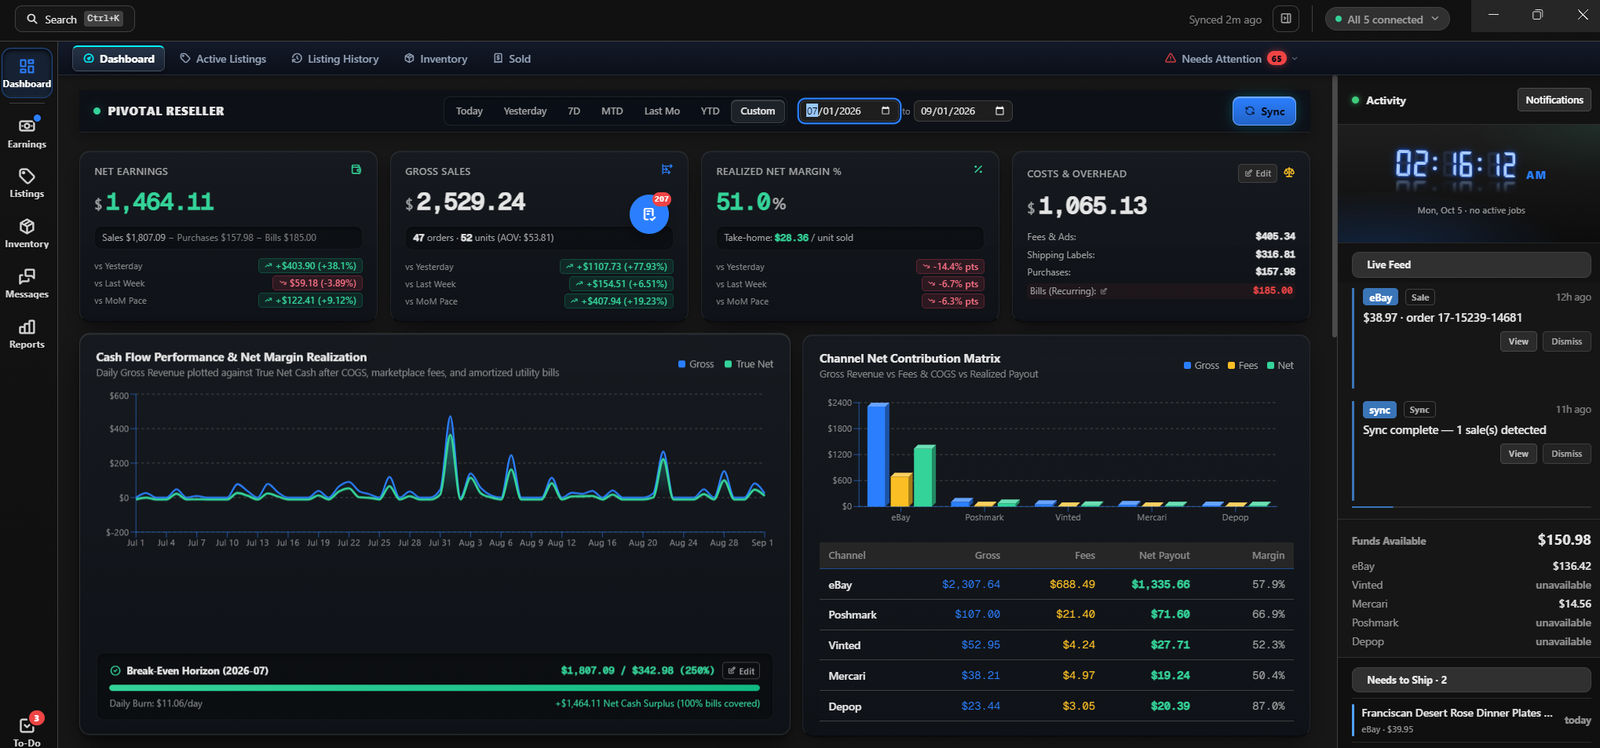Open the blue floating checklist button with 207 badge

649,214
